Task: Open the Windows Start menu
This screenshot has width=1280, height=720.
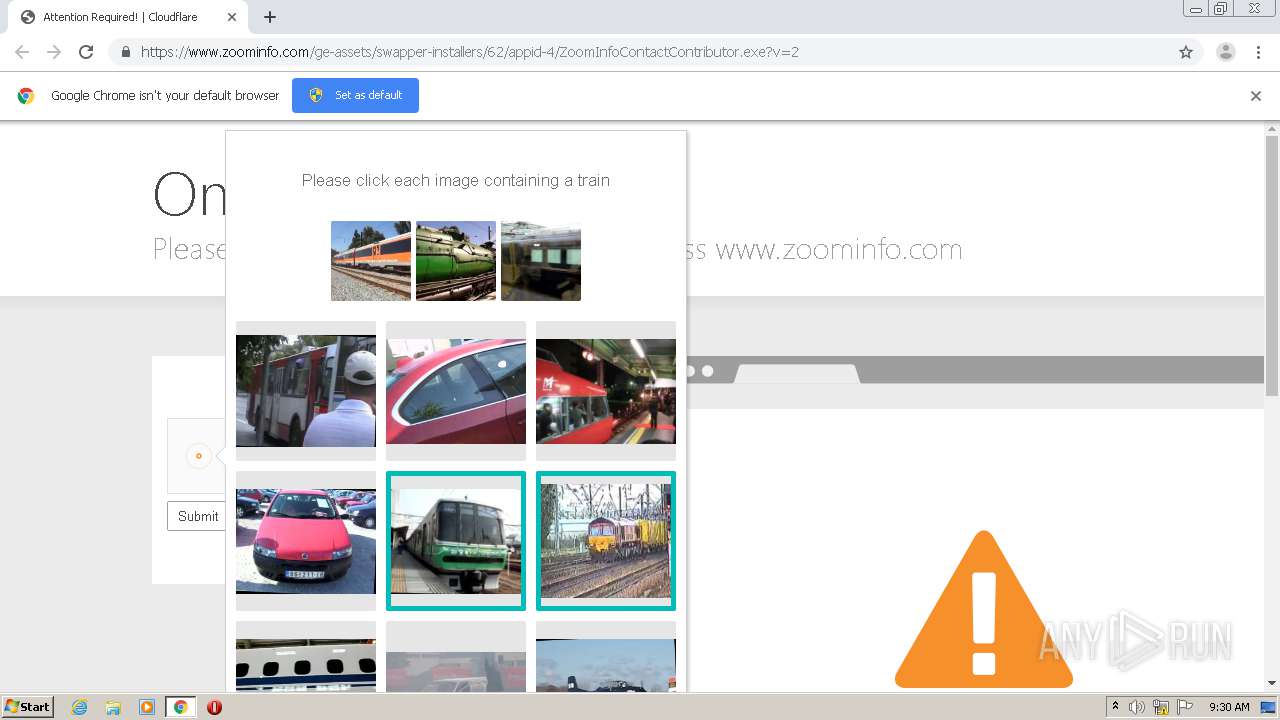Action: 27,707
